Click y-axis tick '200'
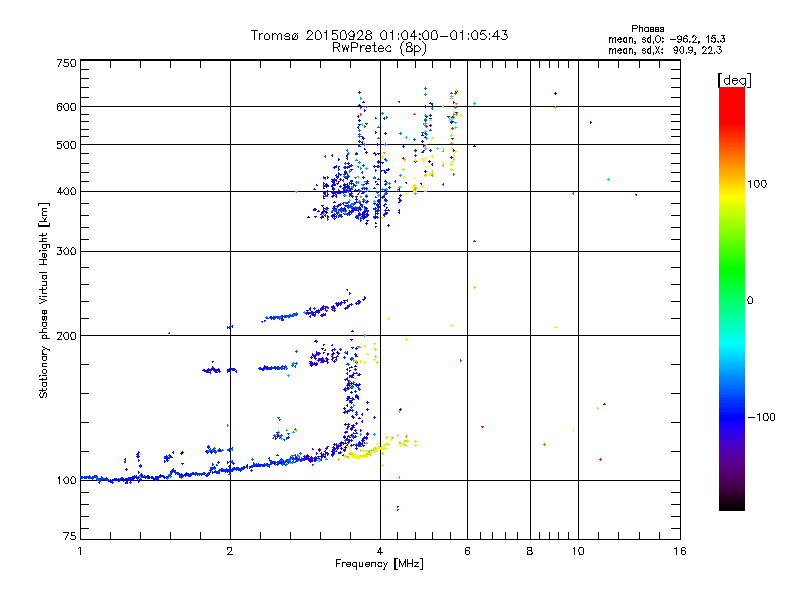Viewport: 800px width, 600px height. tap(66, 336)
